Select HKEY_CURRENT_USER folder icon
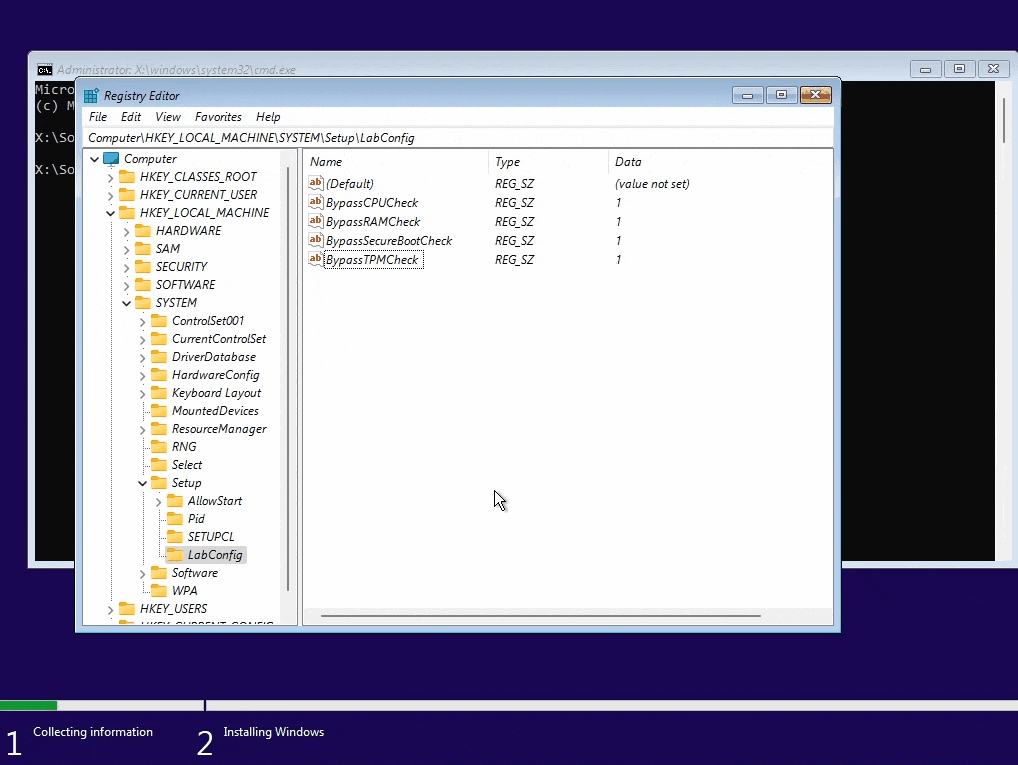 pos(127,195)
